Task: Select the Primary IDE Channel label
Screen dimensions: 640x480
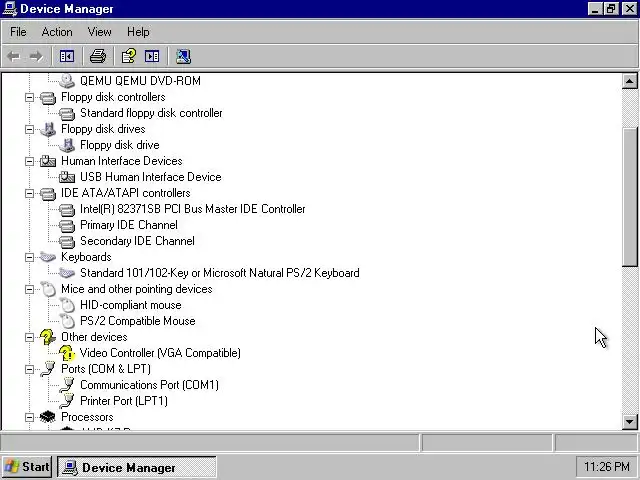Action: (x=129, y=225)
